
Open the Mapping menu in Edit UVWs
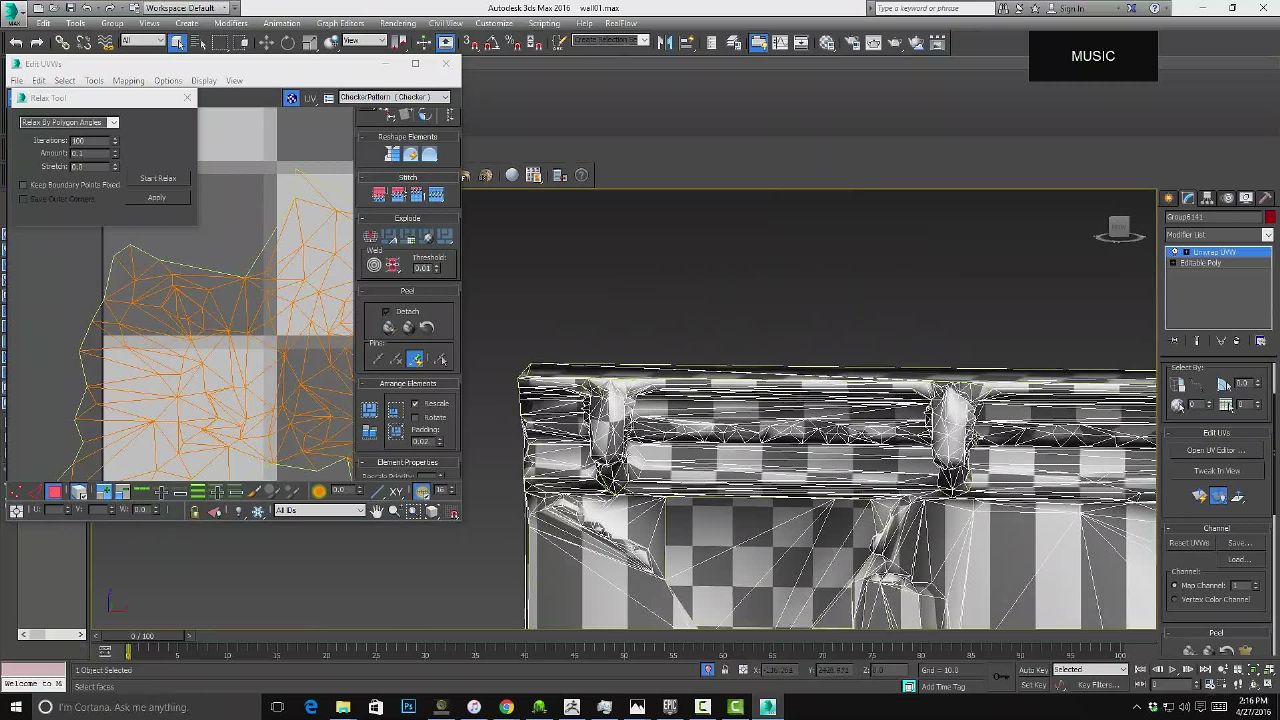pos(128,81)
